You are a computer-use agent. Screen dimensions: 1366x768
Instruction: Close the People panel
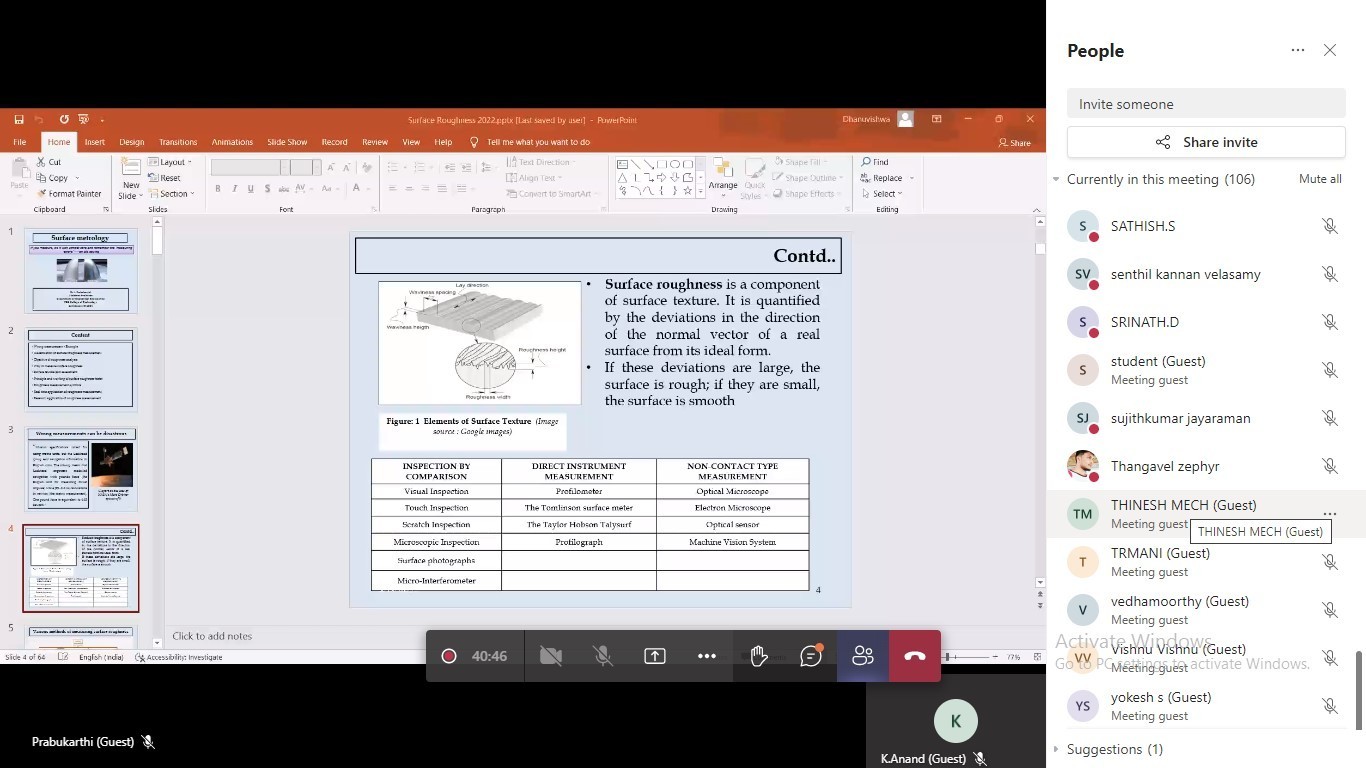[x=1329, y=50]
